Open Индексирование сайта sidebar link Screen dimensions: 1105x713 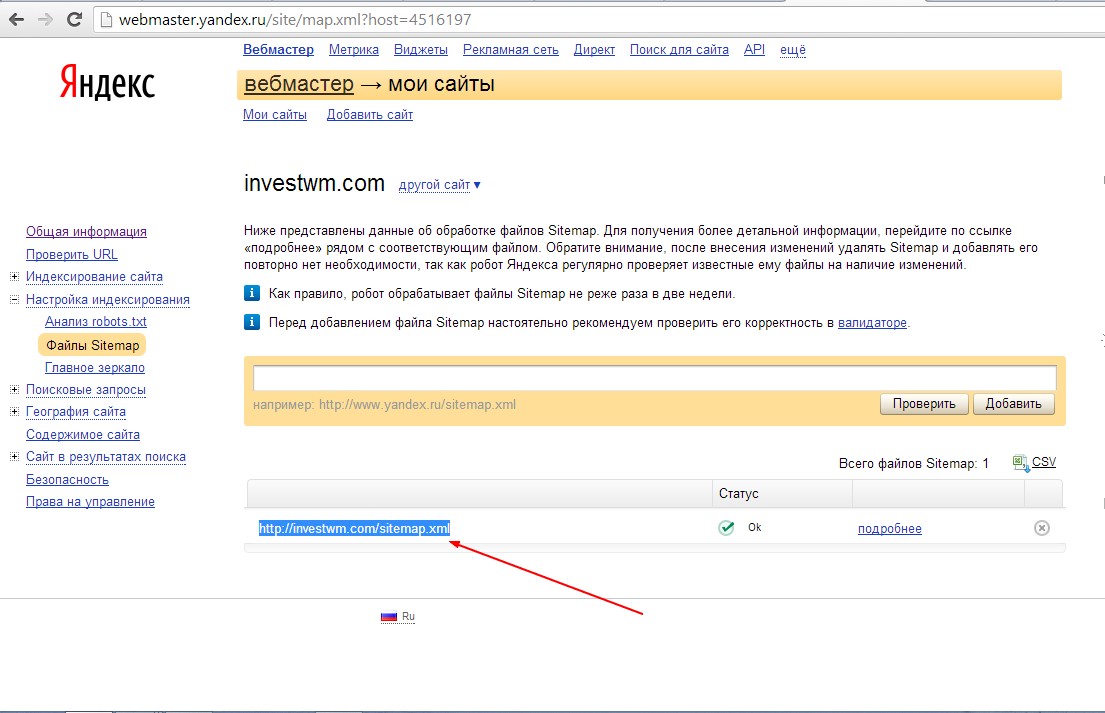pos(94,277)
